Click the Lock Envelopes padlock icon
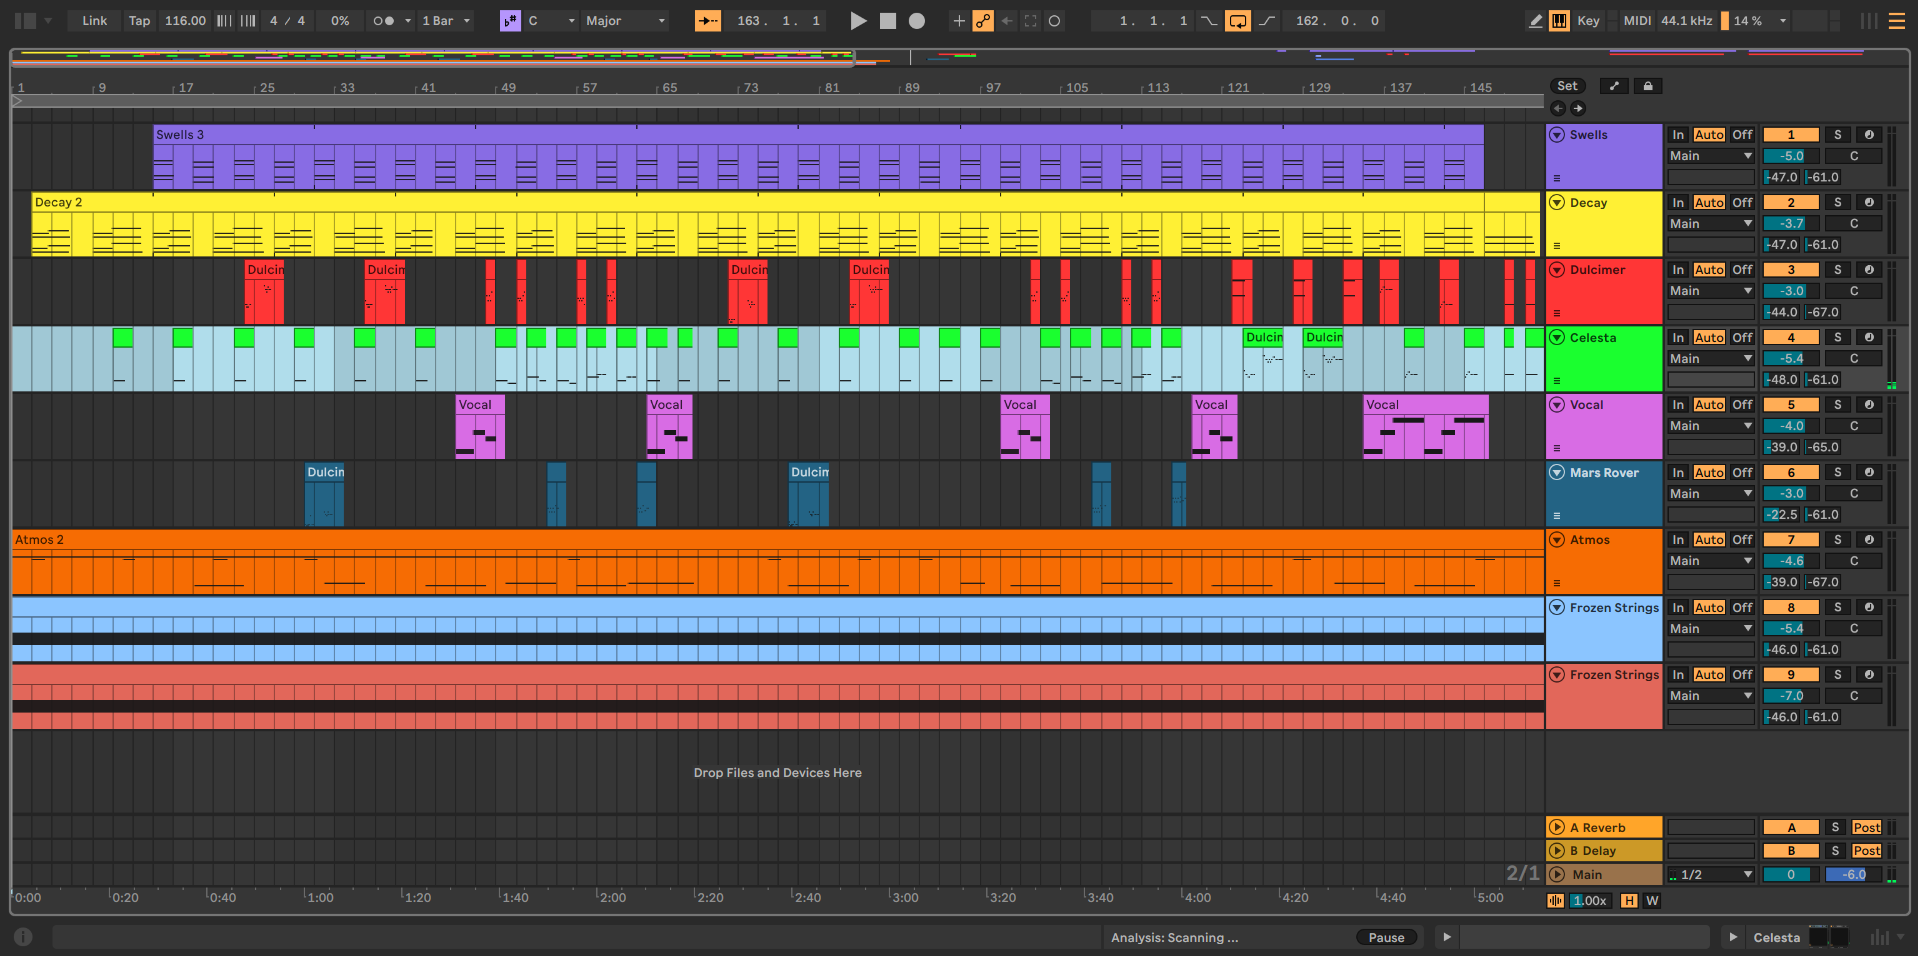This screenshot has height=956, width=1918. pos(1648,86)
